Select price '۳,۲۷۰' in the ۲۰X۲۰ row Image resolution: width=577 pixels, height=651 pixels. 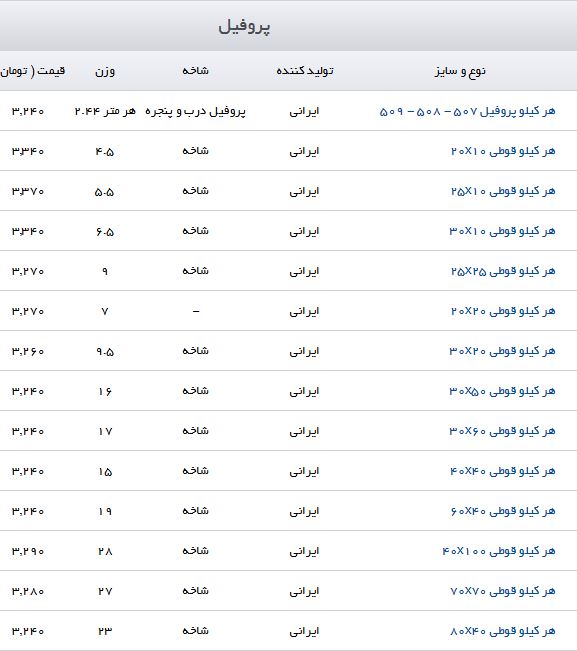pos(27,311)
